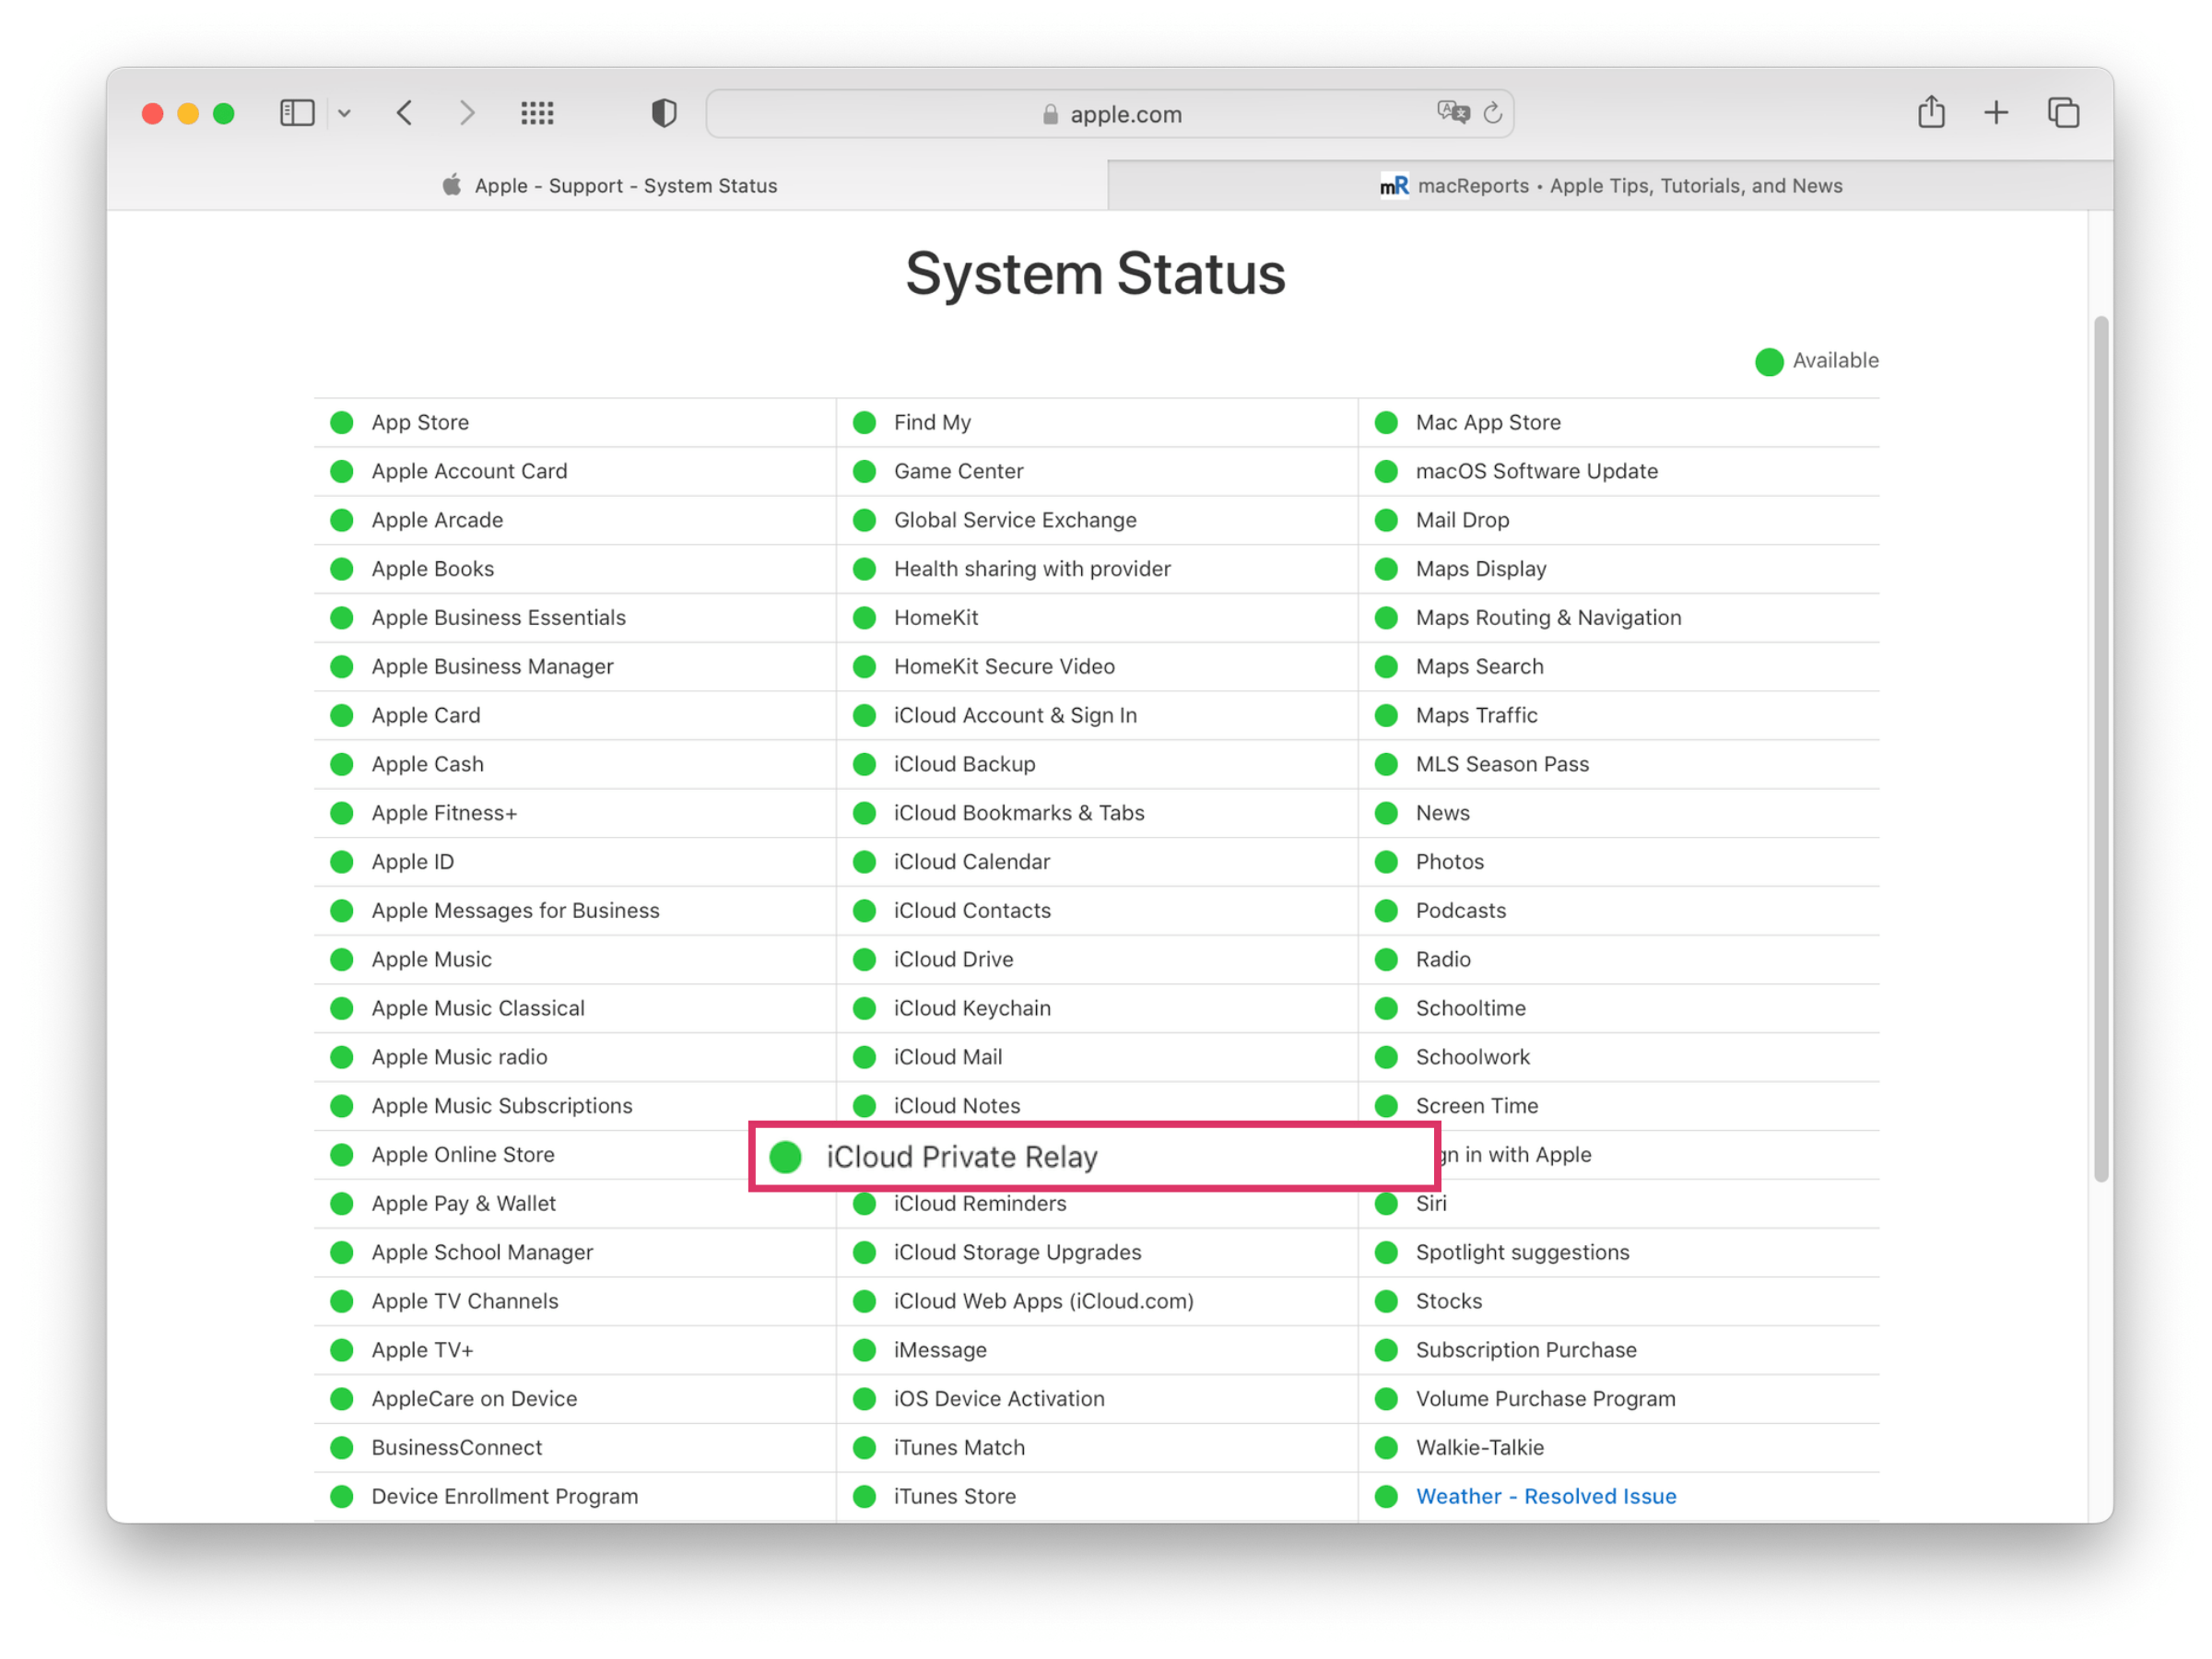2212x1659 pixels.
Task: Open a new tab with plus icon
Action: [1996, 113]
